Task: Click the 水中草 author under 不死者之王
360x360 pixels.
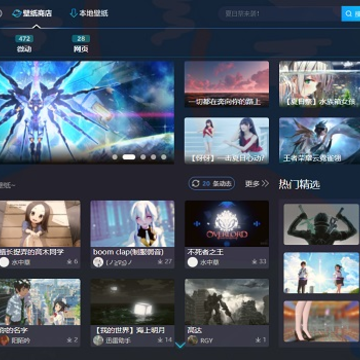Action: [210, 263]
